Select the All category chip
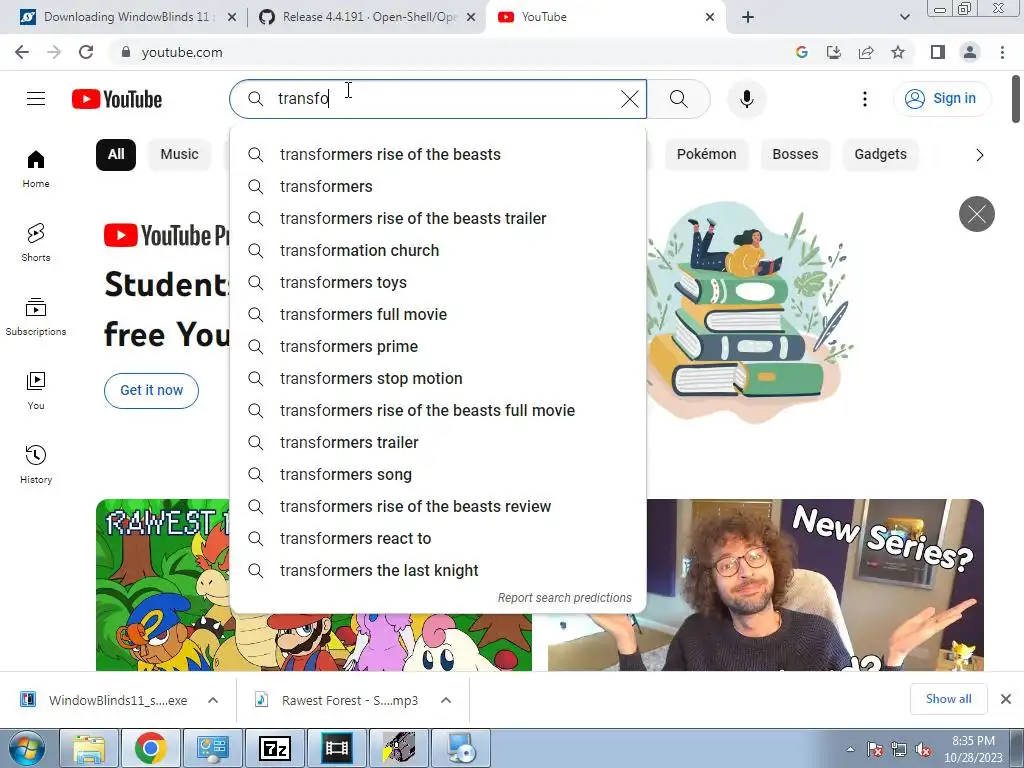Viewport: 1024px width, 768px height. (116, 155)
